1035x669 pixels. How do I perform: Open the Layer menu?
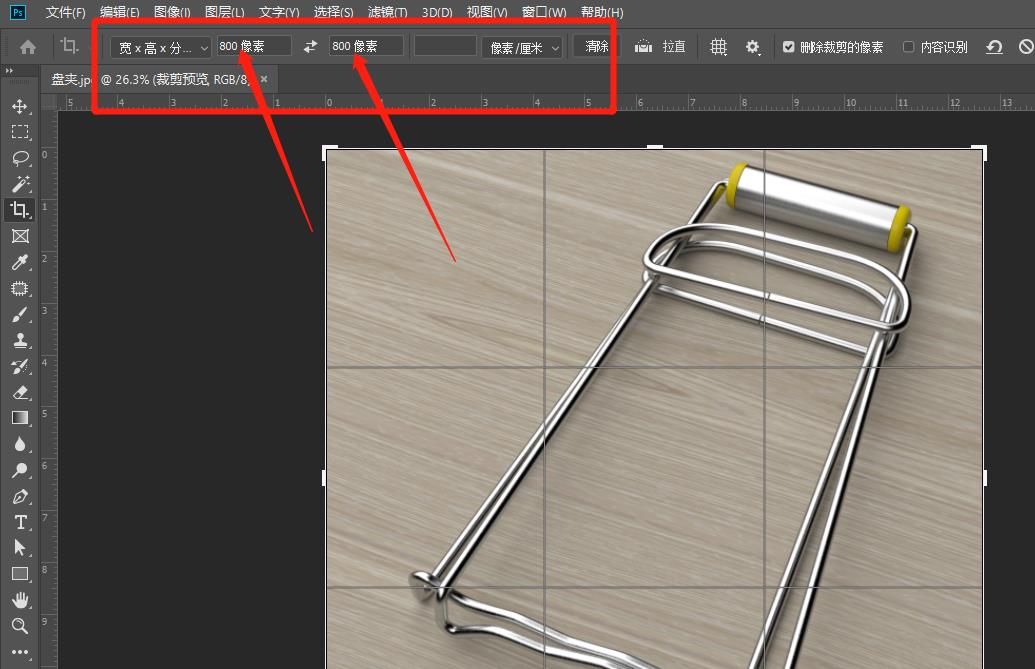point(224,12)
